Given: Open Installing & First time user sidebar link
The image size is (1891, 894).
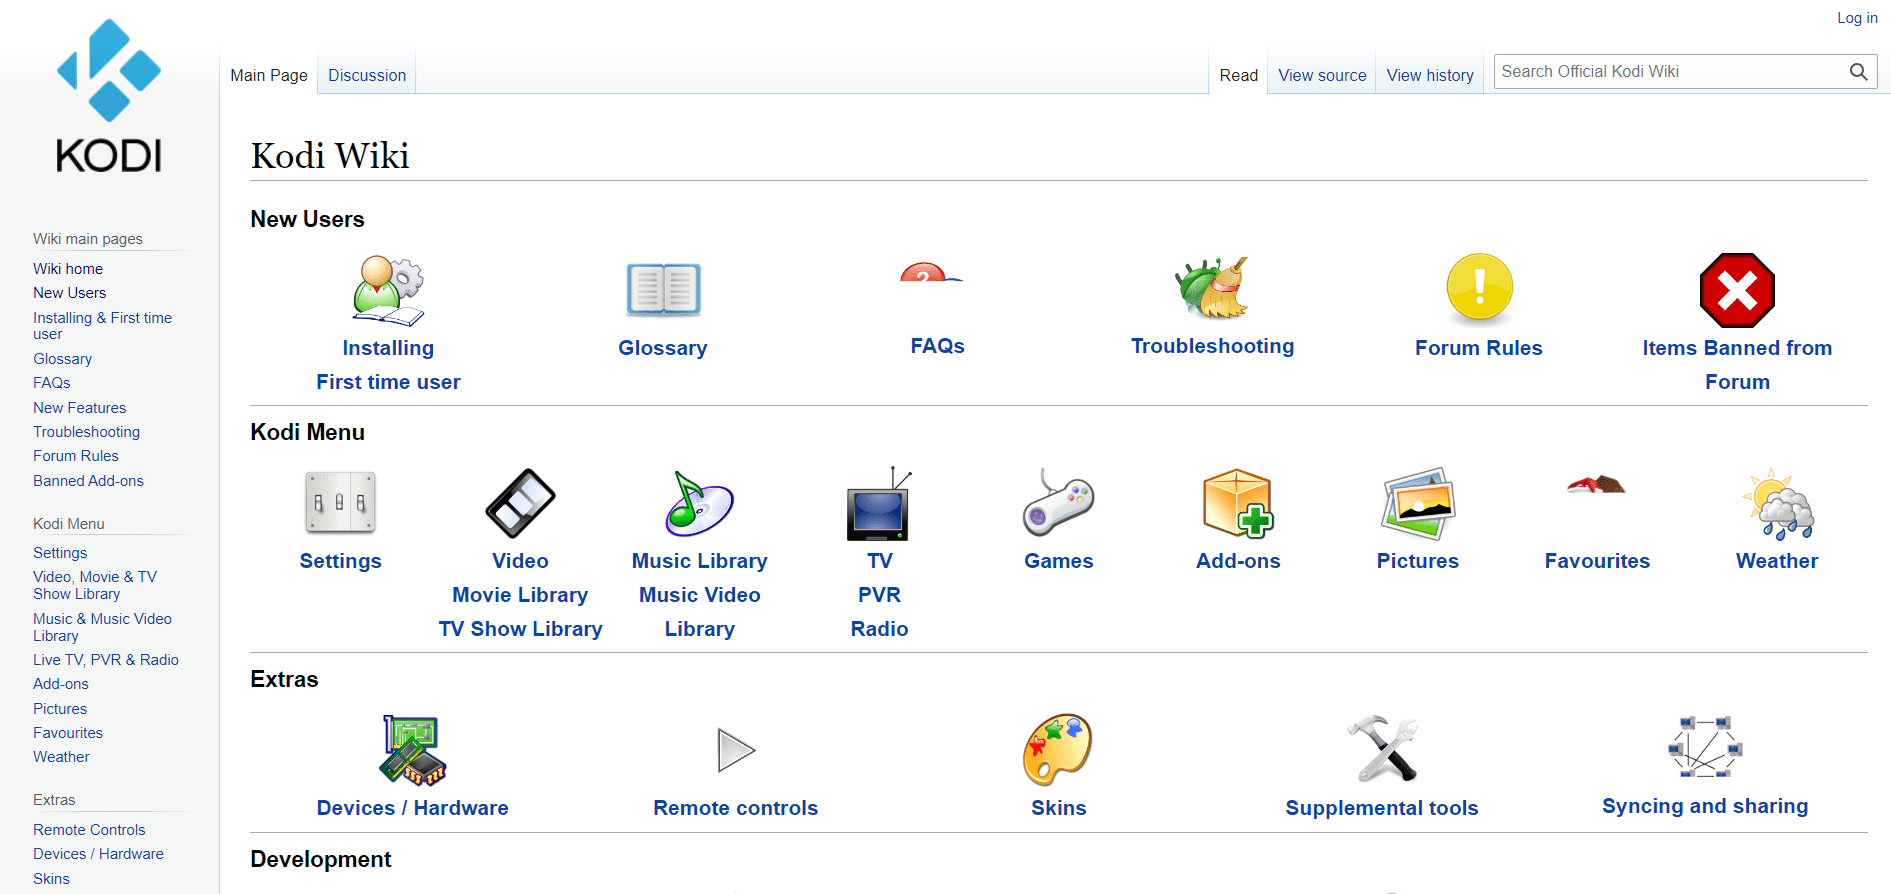Looking at the screenshot, I should tap(102, 325).
